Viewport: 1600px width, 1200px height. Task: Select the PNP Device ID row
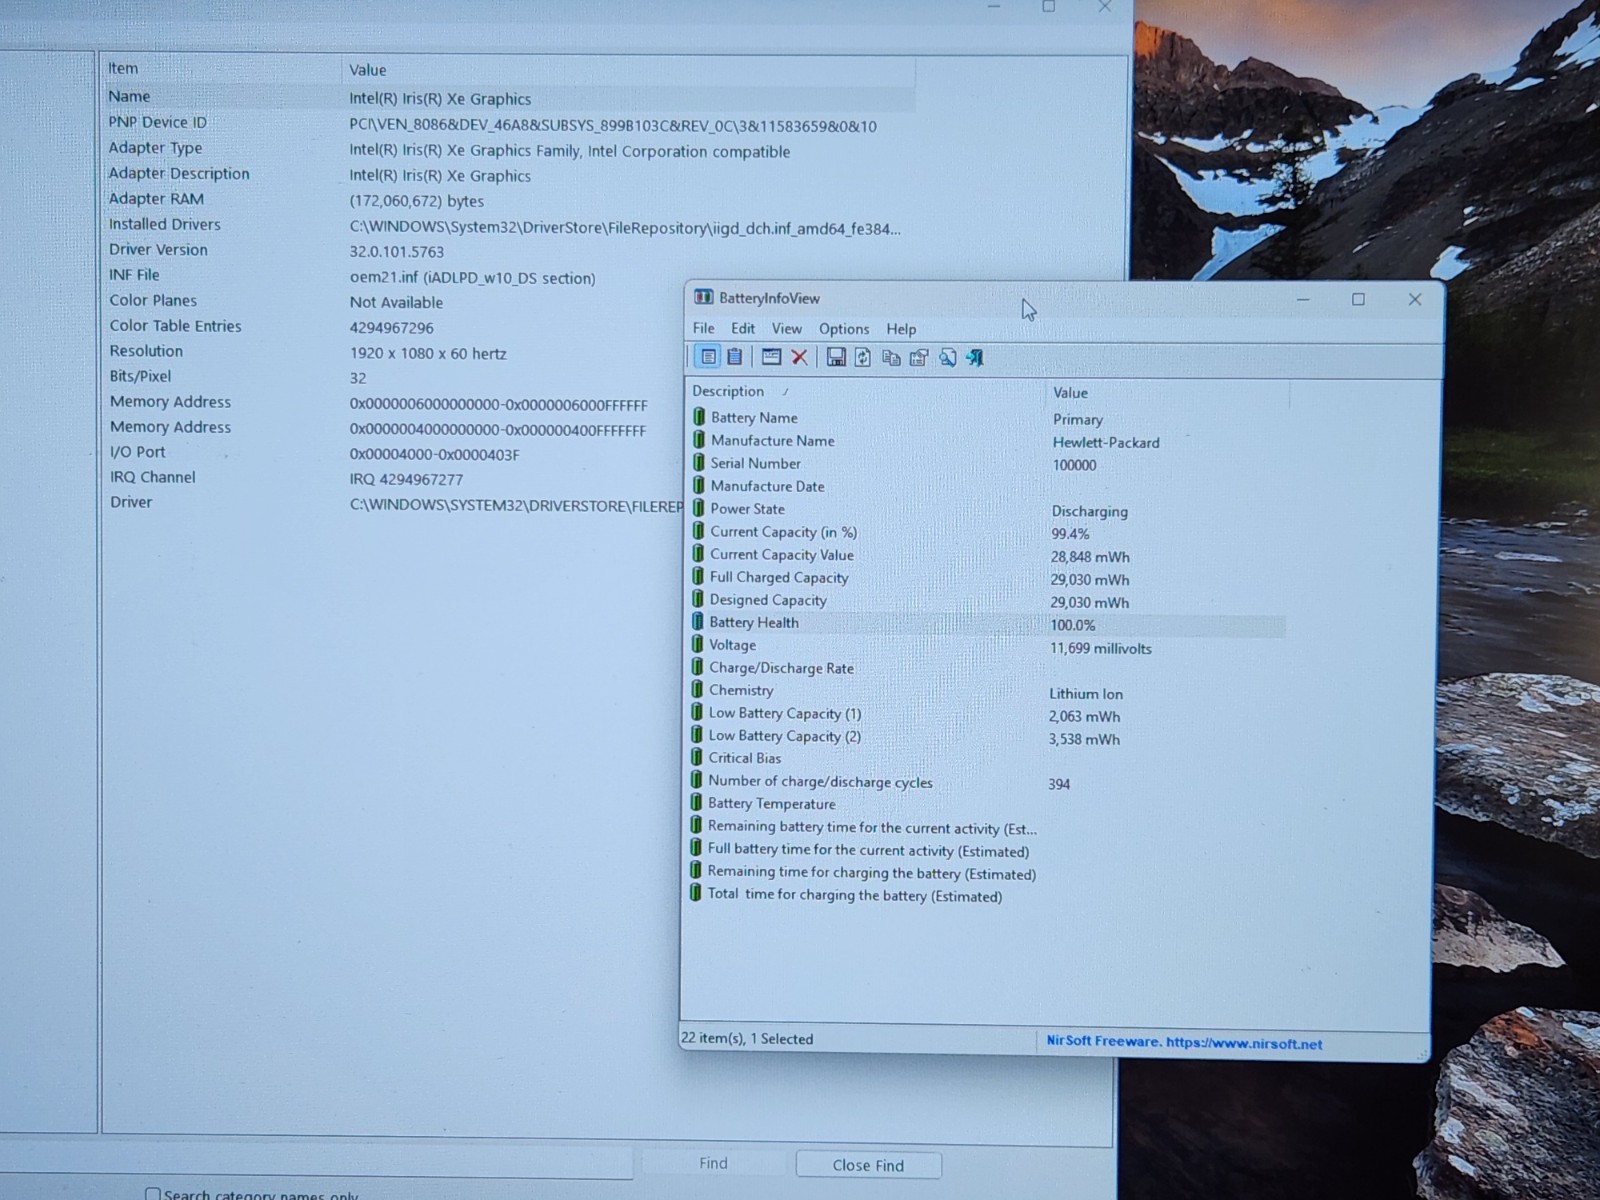[509, 124]
